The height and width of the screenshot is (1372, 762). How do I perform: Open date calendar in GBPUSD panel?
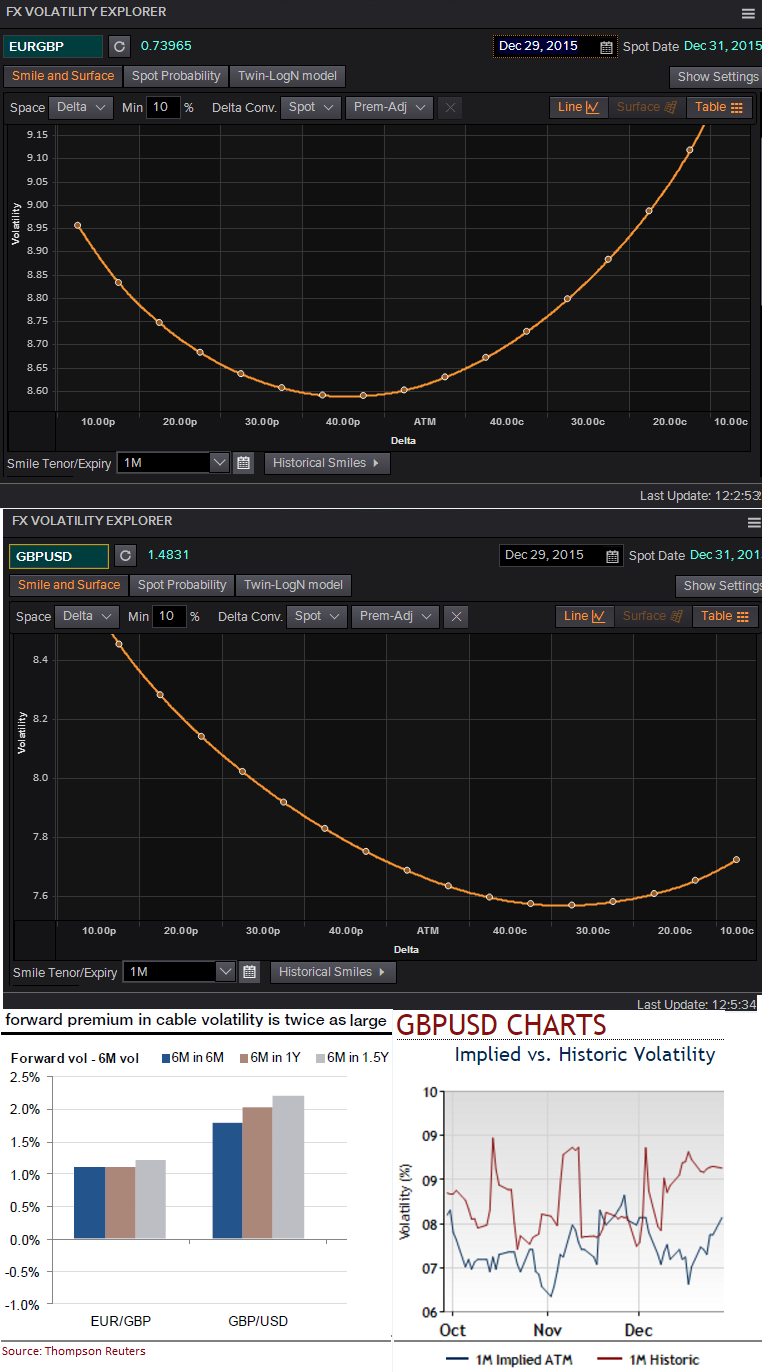[613, 555]
